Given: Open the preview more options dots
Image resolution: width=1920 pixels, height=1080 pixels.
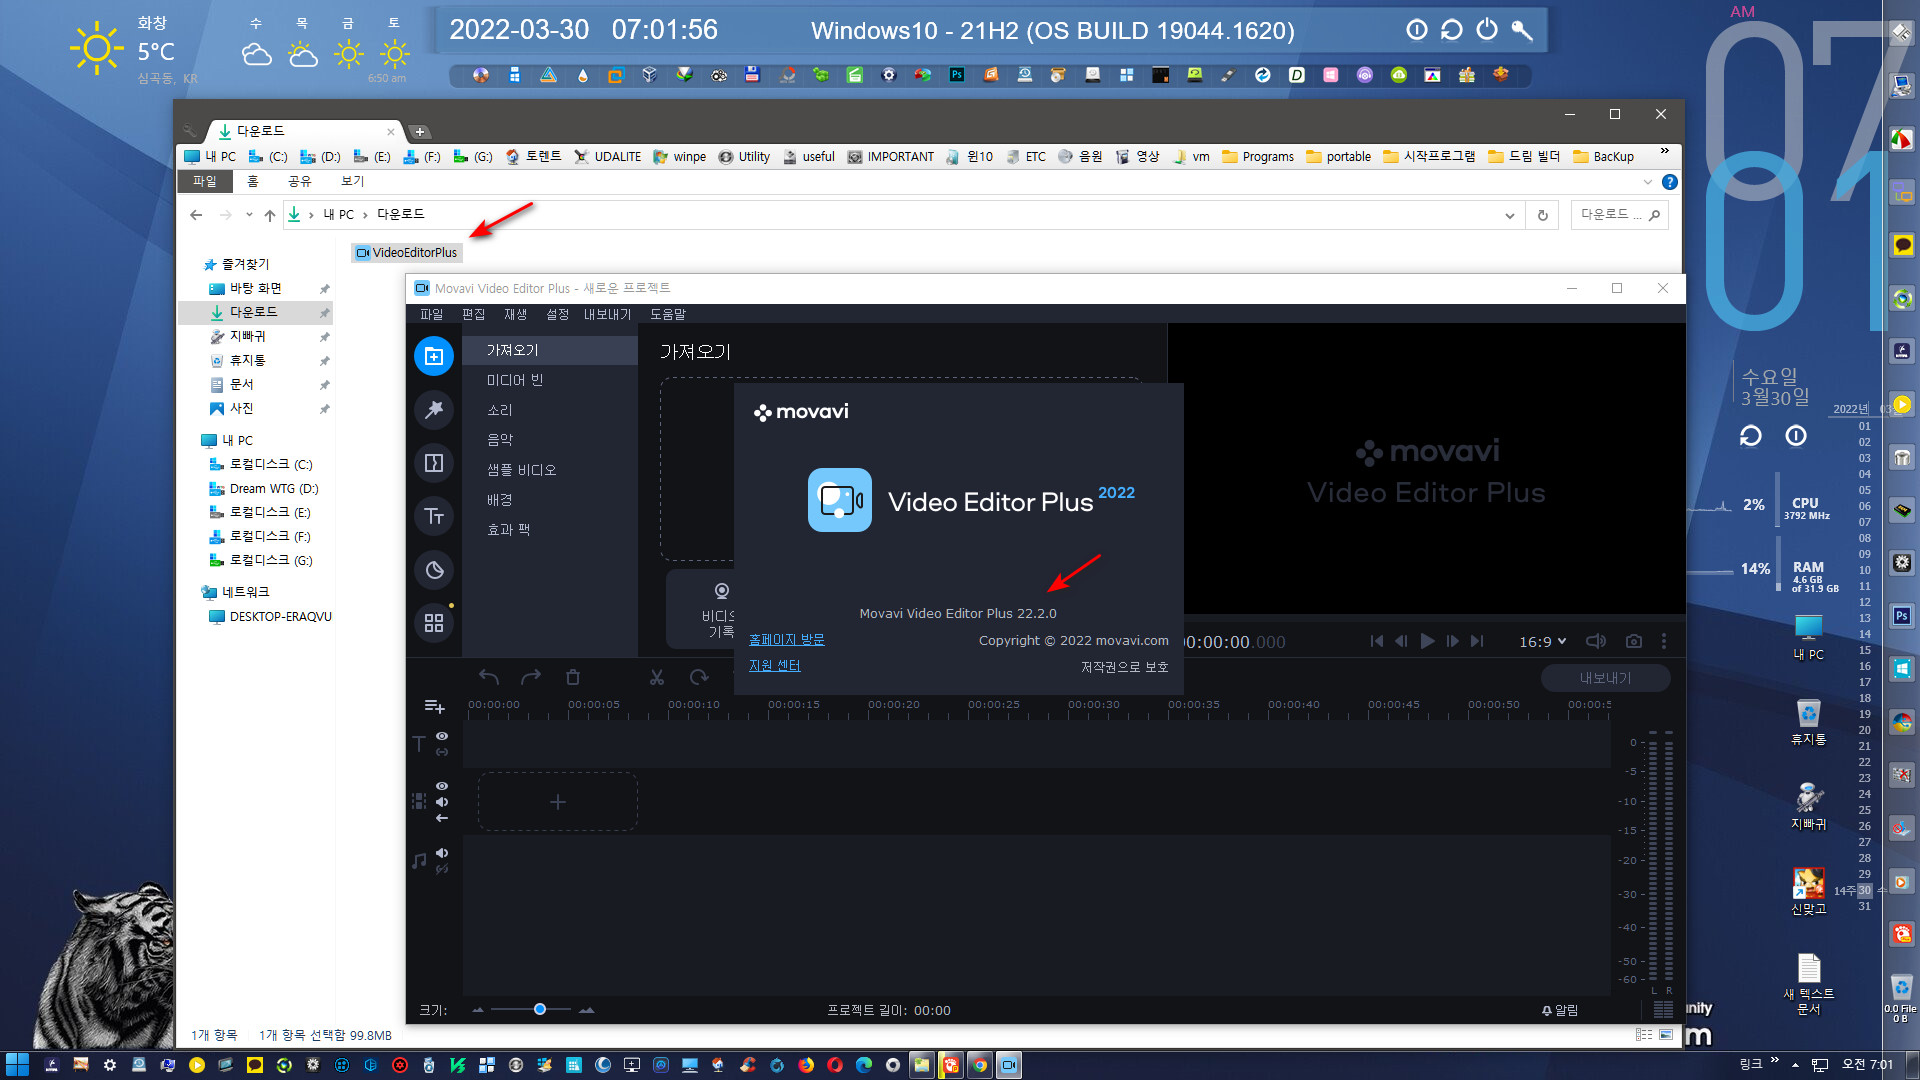Looking at the screenshot, I should point(1664,641).
